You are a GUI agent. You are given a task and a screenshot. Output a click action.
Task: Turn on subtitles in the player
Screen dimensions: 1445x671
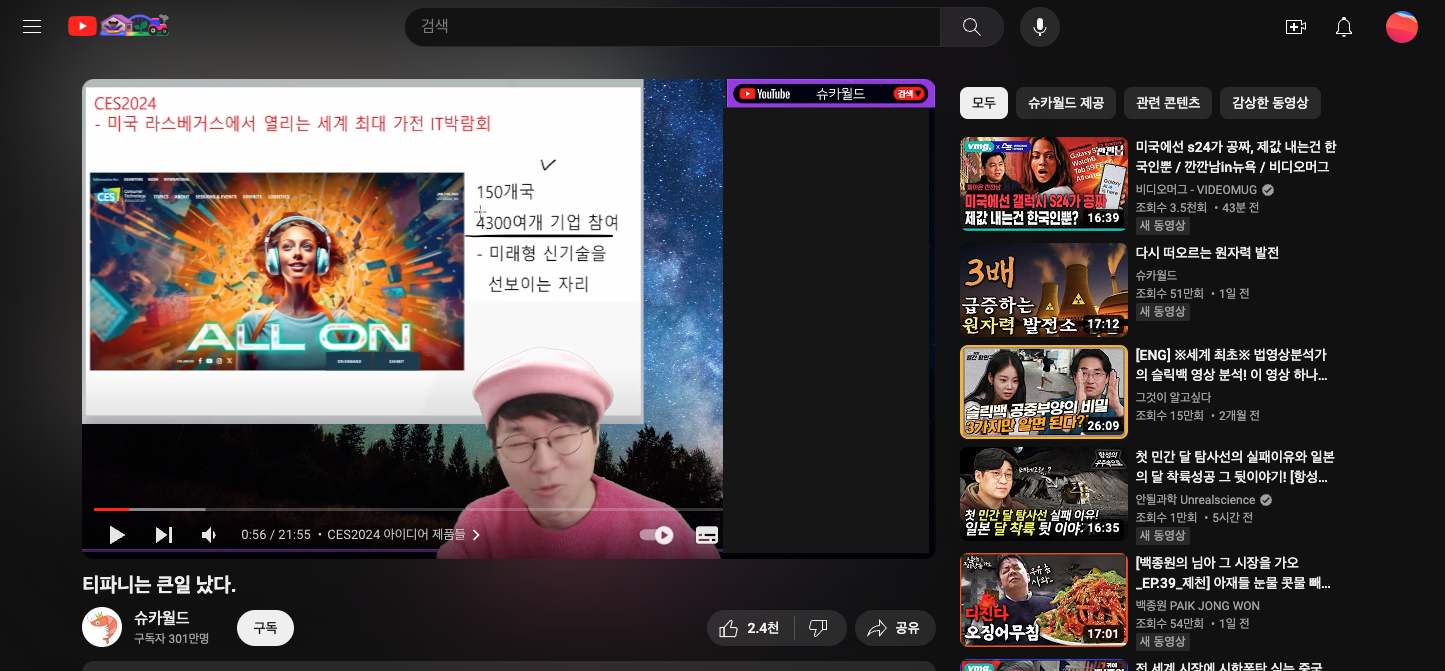pyautogui.click(x=707, y=535)
